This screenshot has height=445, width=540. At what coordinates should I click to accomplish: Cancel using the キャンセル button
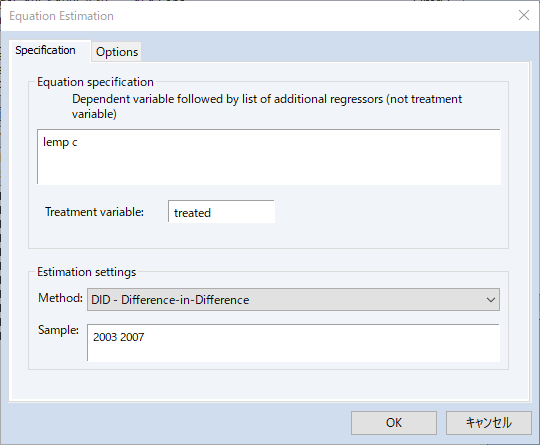pos(489,423)
